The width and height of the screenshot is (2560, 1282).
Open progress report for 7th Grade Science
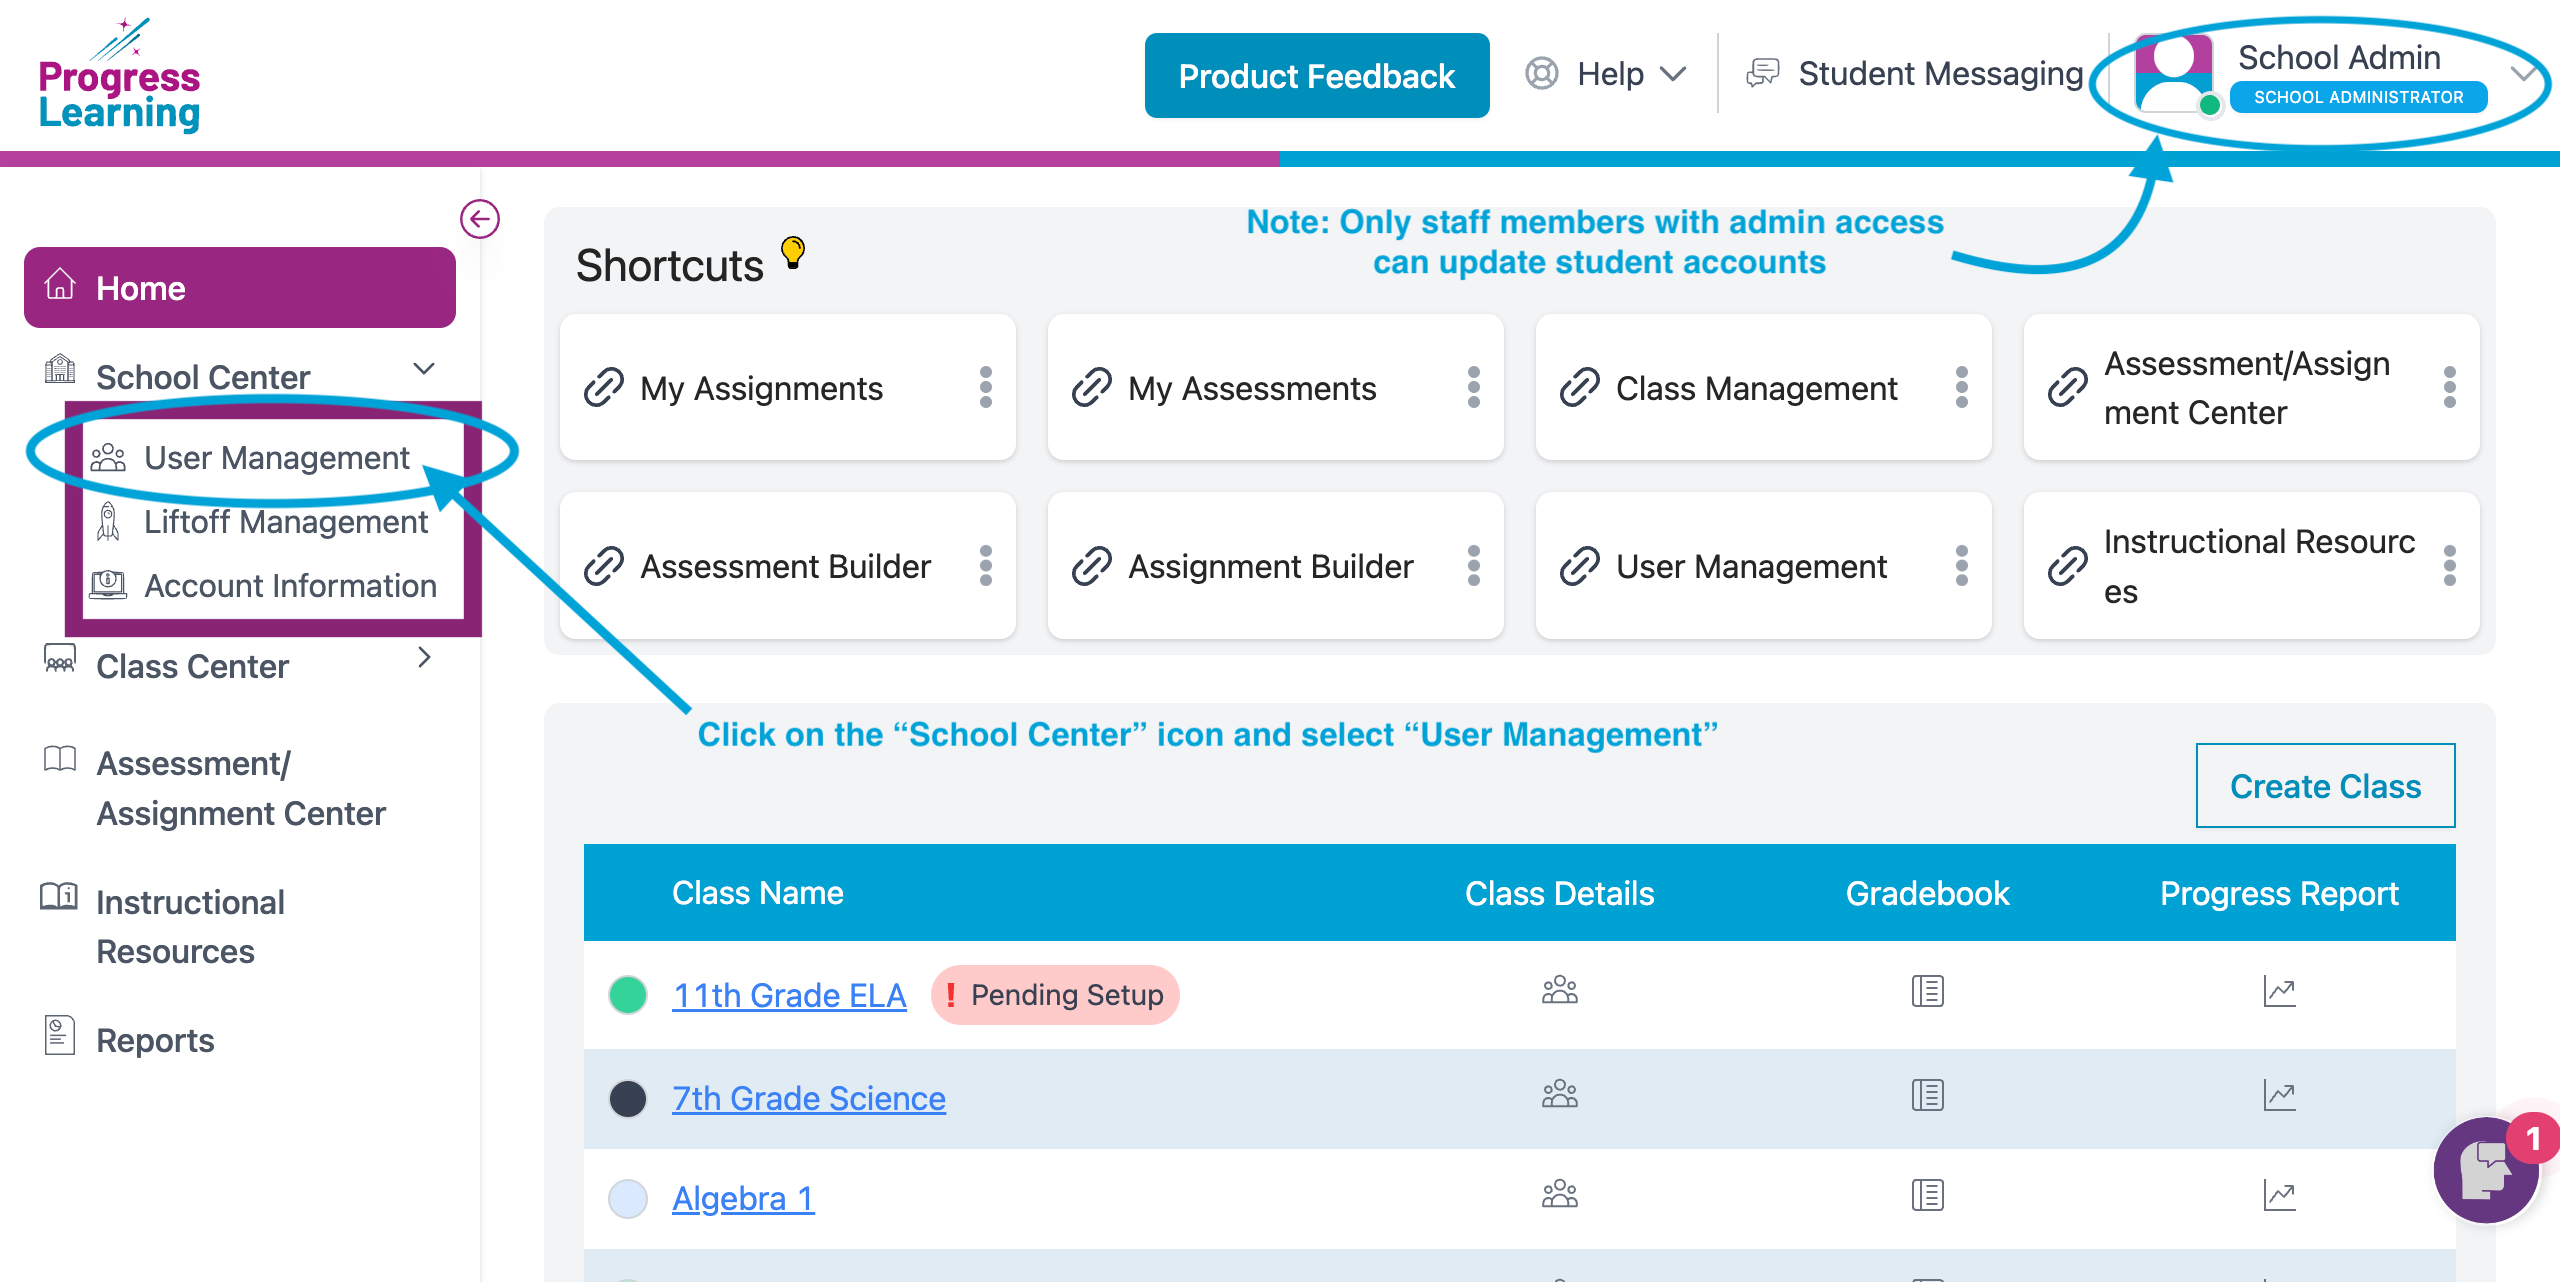tap(2280, 1095)
